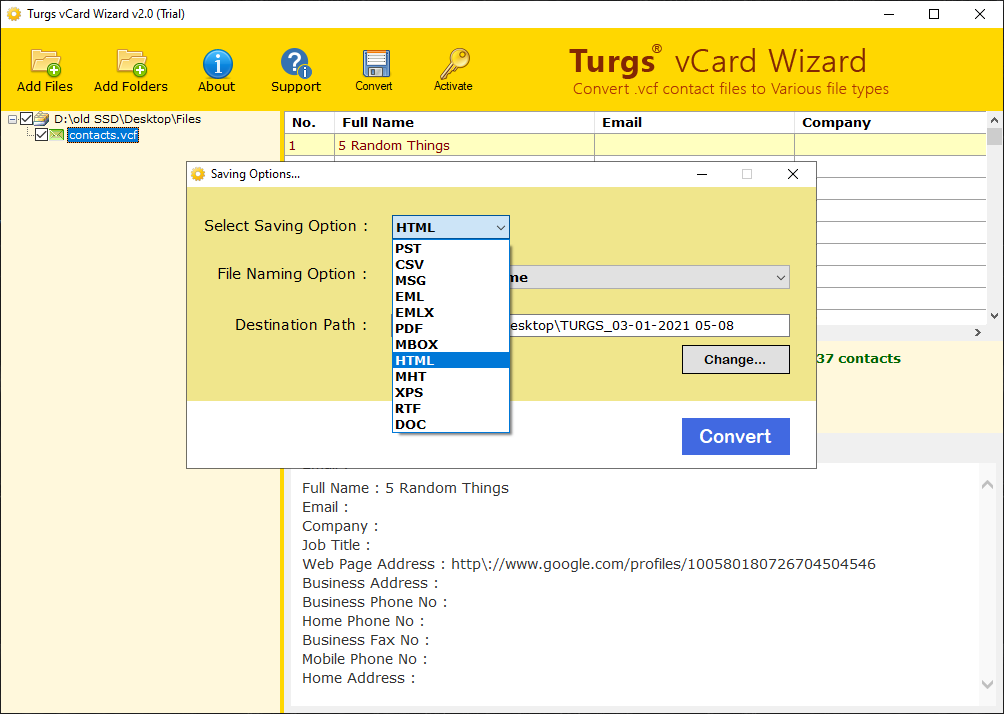
Task: Click the contact table scroll up arrow
Action: 994,120
